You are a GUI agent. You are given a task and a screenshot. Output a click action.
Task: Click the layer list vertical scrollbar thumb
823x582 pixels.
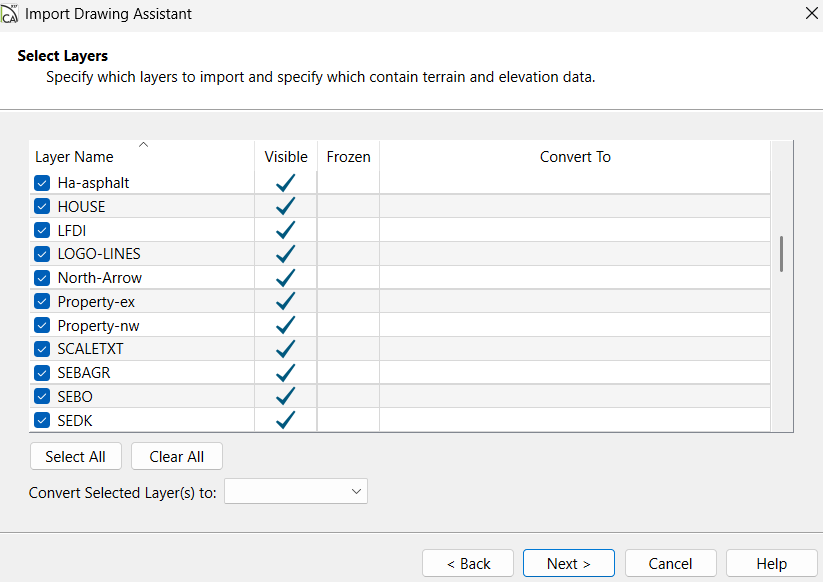pos(781,254)
